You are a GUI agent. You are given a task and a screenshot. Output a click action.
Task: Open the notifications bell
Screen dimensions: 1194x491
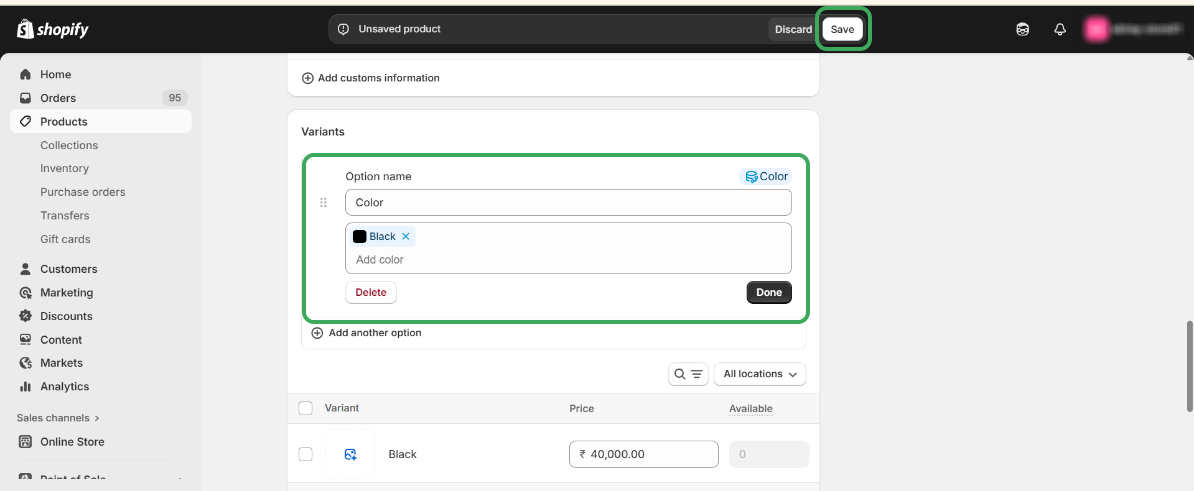(1060, 29)
